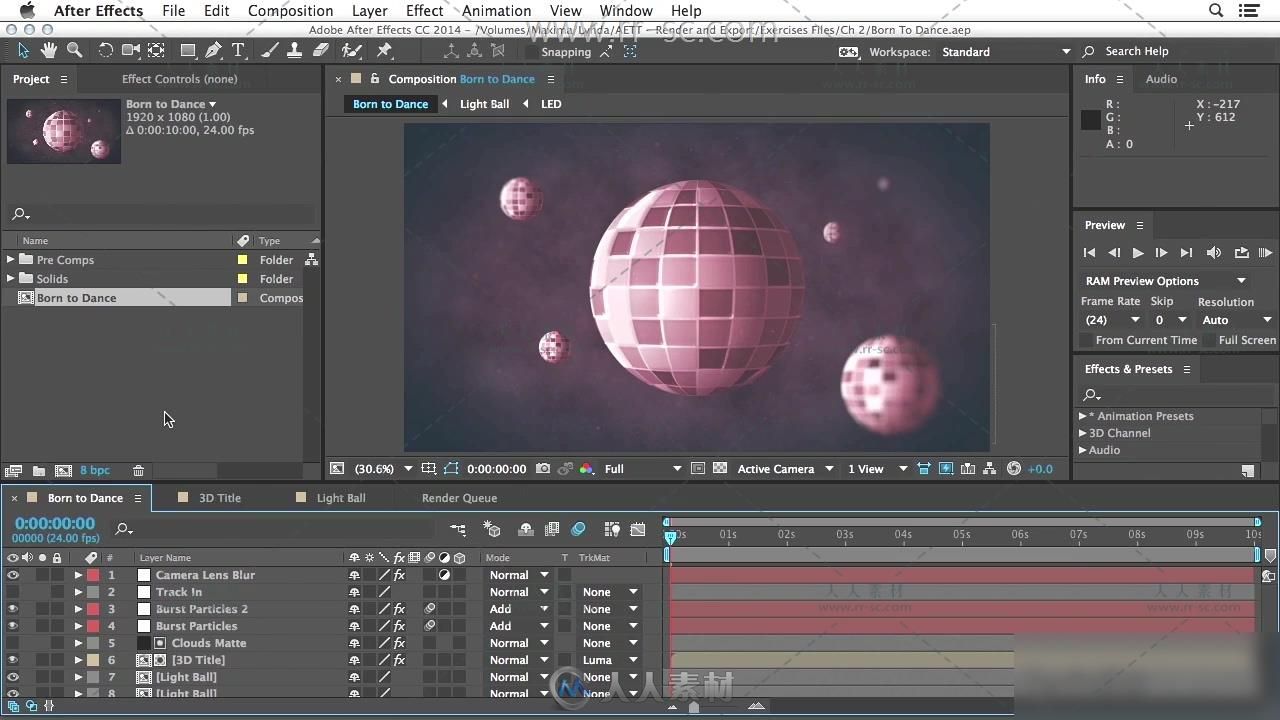Open the Full resolution dropdown in viewer
Image resolution: width=1280 pixels, height=720 pixels.
(642, 468)
